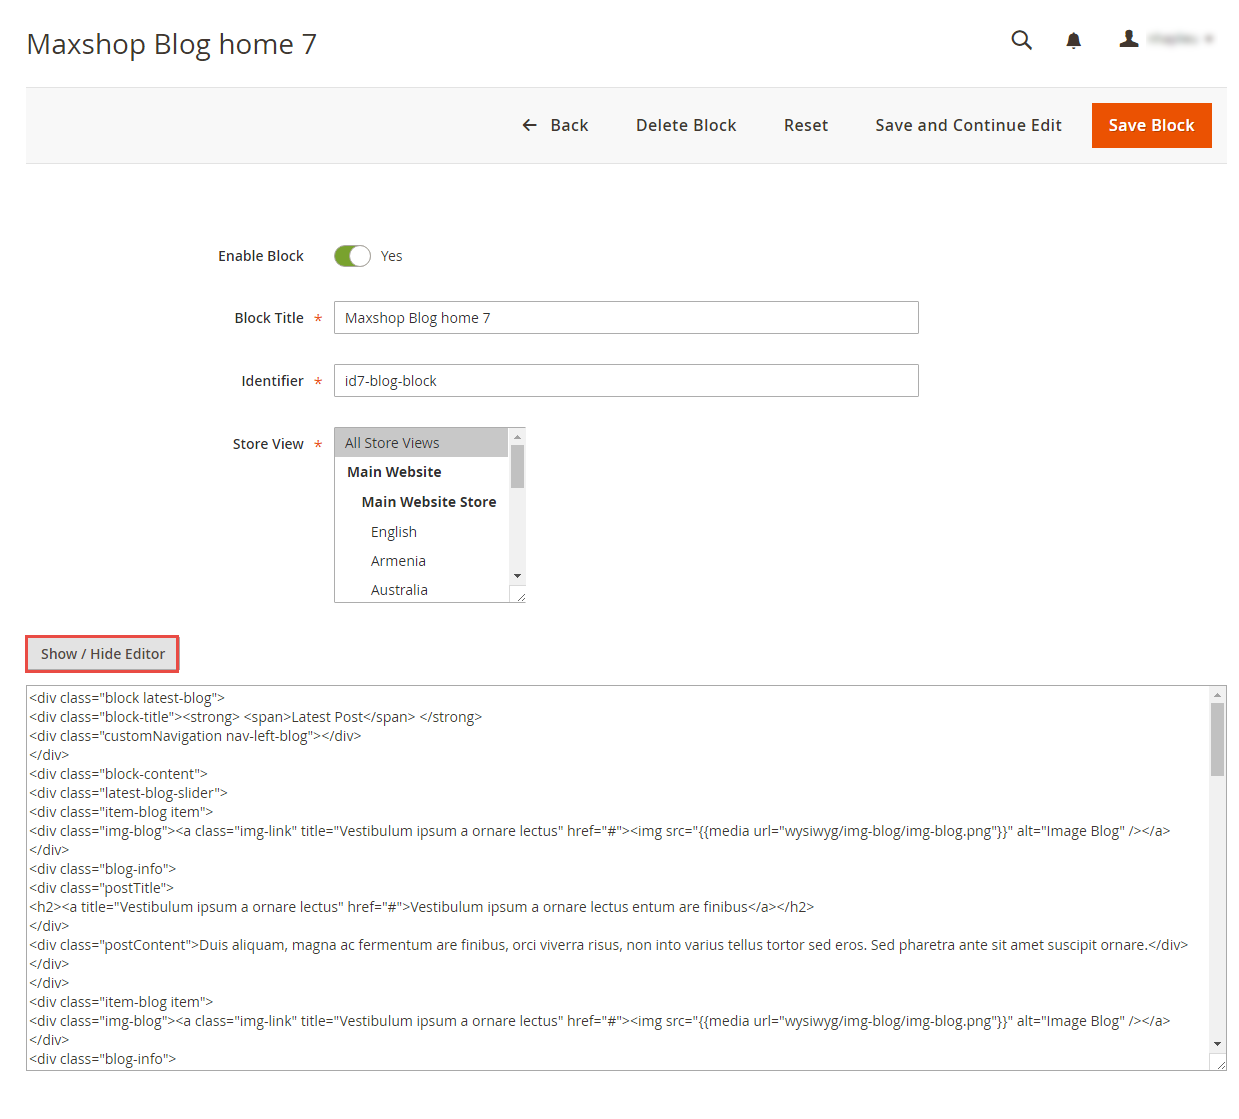This screenshot has height=1119, width=1239.
Task: Choose Armenia in Store View list
Action: point(398,561)
